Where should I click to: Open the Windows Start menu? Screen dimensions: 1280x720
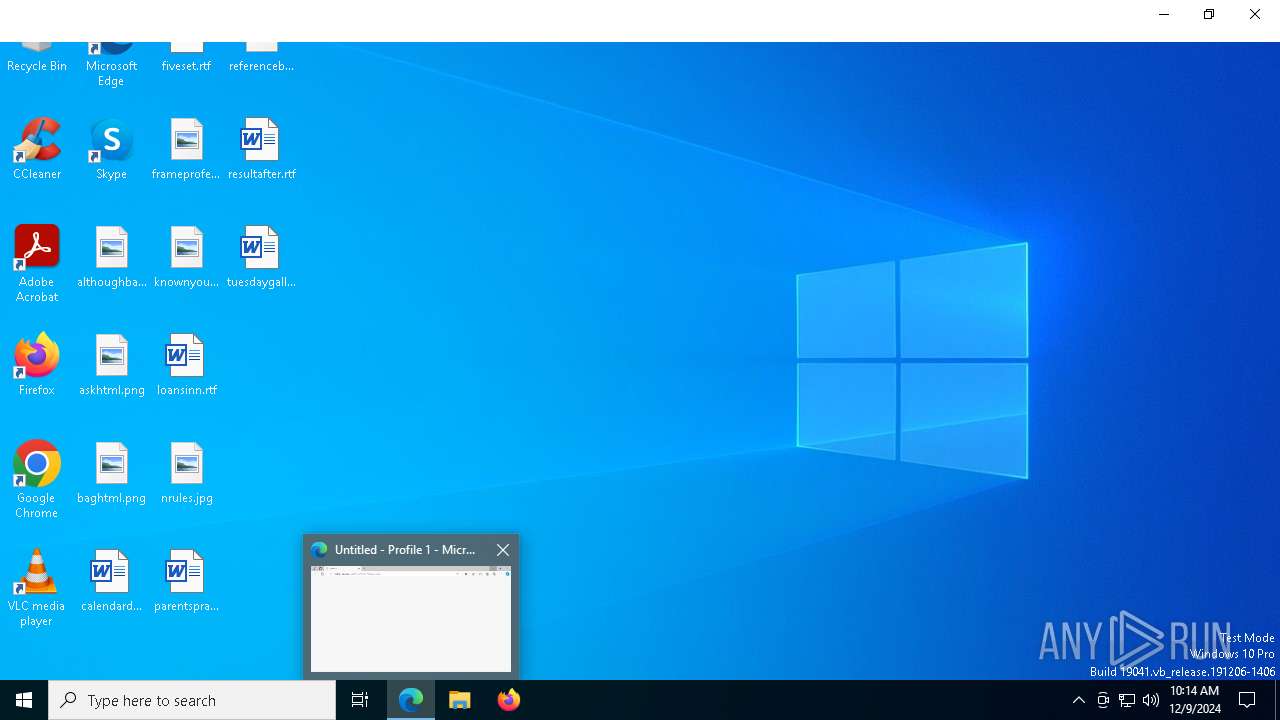pyautogui.click(x=24, y=700)
